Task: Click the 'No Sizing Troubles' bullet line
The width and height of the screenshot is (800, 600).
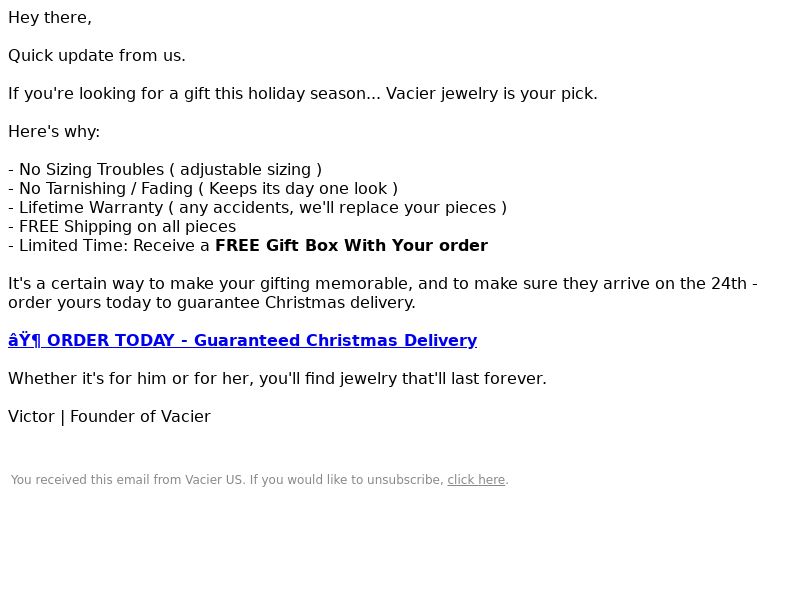Action: 165,169
